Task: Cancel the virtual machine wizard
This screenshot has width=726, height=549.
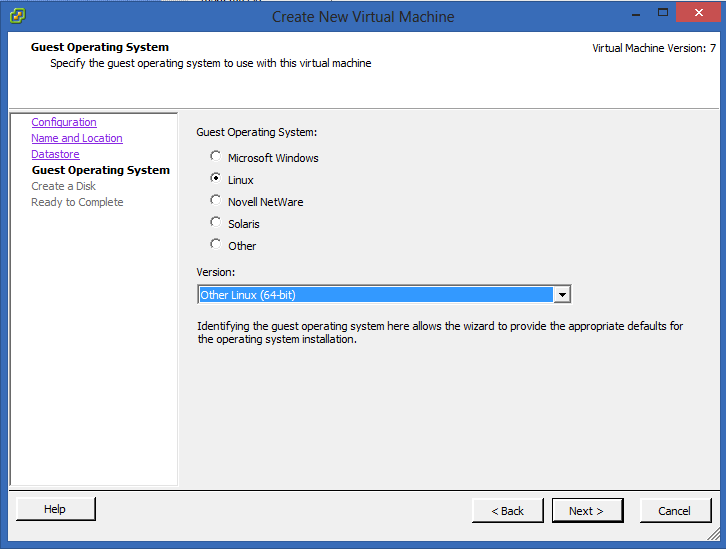Action: click(675, 511)
